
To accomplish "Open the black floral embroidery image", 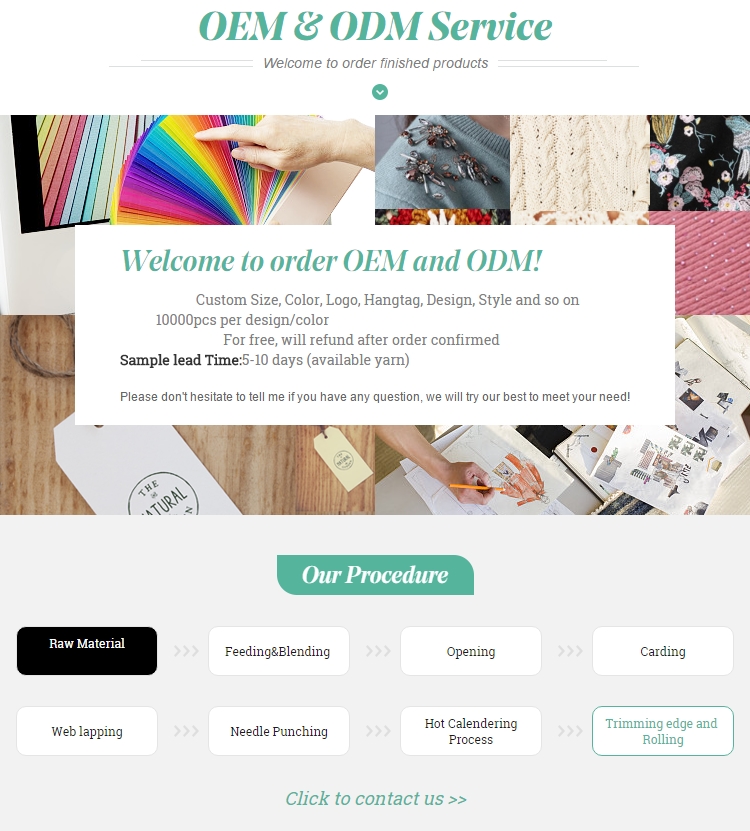I will [x=700, y=163].
